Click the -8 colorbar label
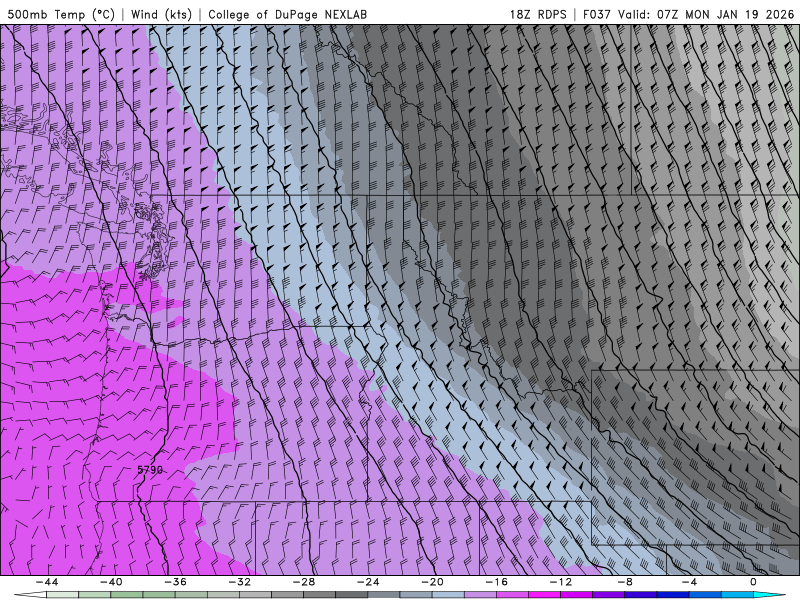Viewport: 800px width, 600px height. click(x=624, y=582)
